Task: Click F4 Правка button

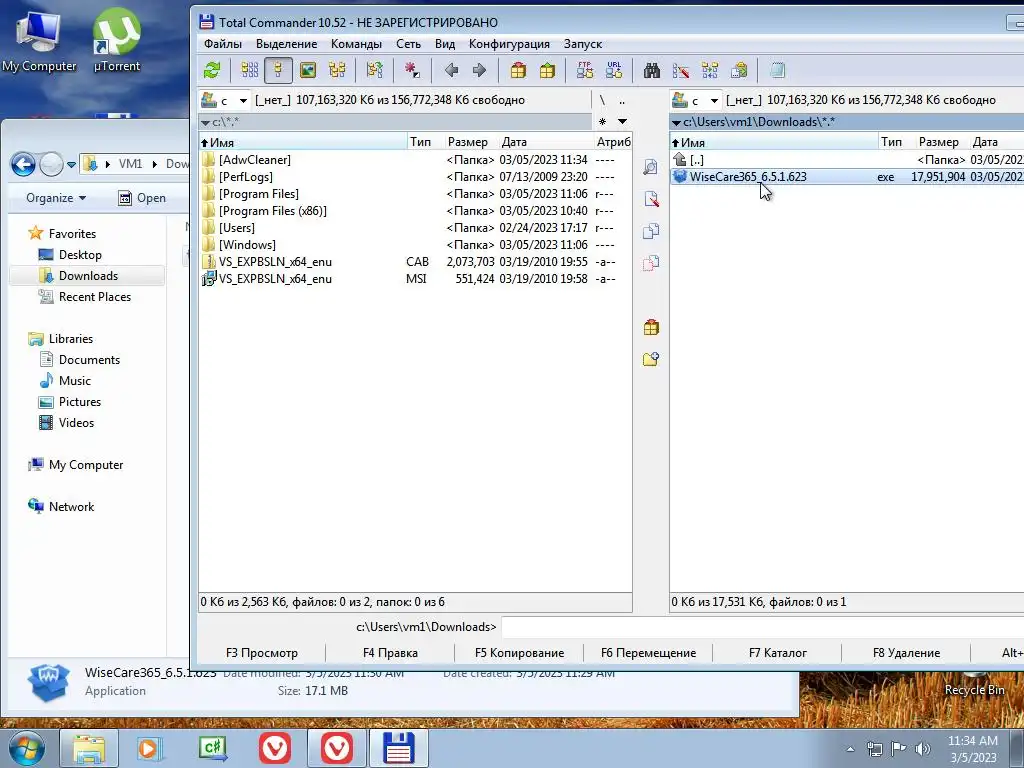Action: (x=391, y=652)
